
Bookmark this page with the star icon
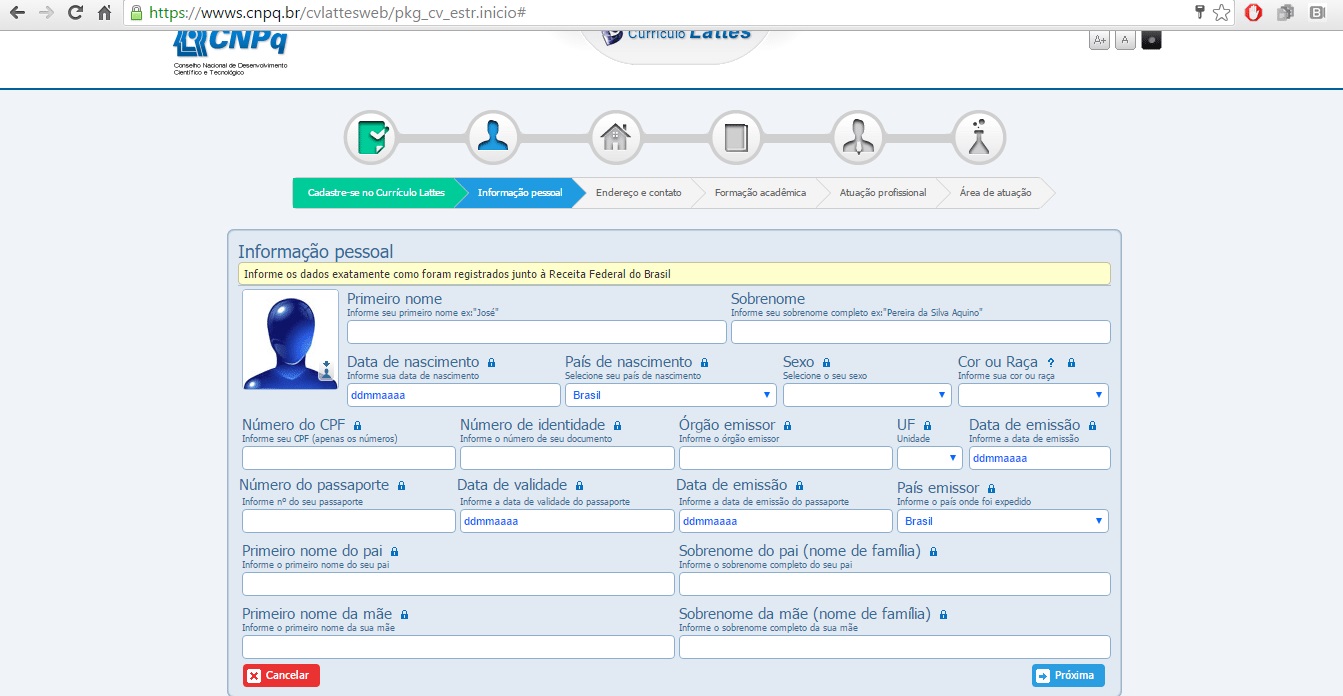click(x=1221, y=13)
